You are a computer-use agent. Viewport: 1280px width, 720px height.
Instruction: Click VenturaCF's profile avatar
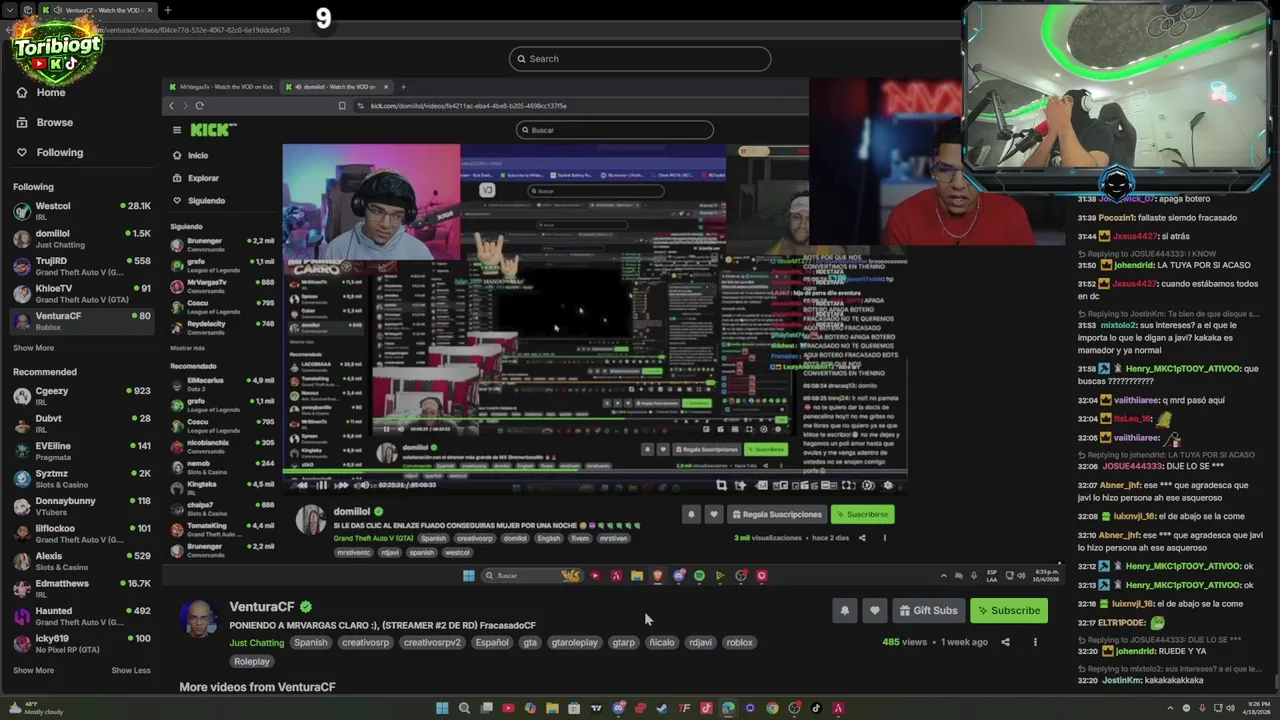tap(200, 618)
